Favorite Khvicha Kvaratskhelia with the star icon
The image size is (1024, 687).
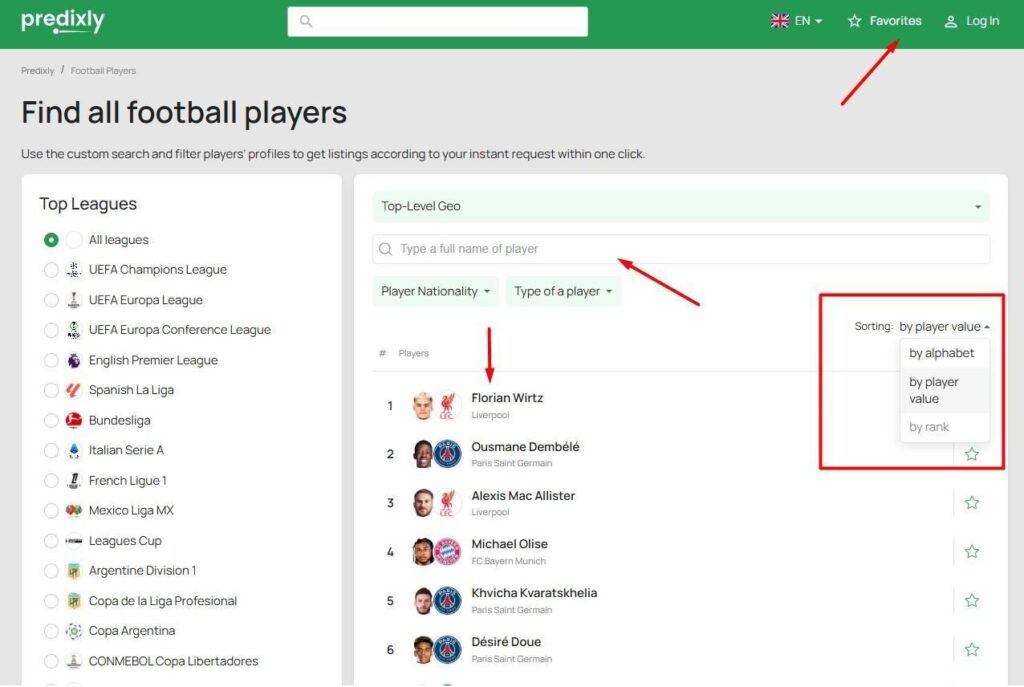click(972, 600)
